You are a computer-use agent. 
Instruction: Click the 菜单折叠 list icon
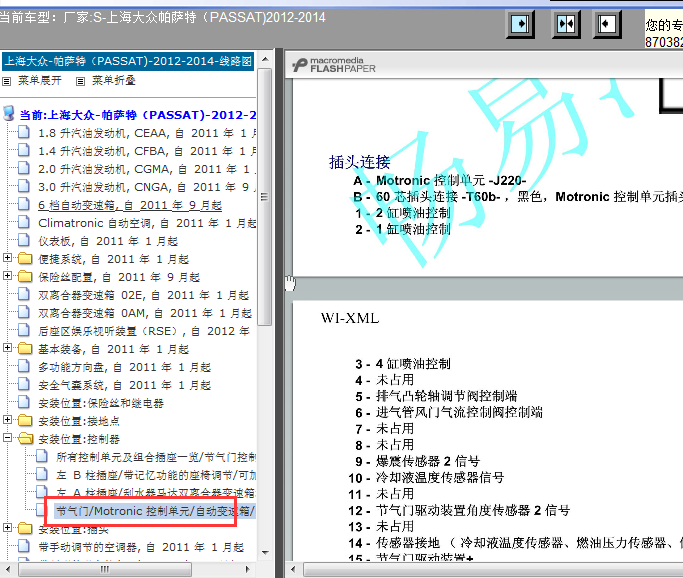click(81, 81)
